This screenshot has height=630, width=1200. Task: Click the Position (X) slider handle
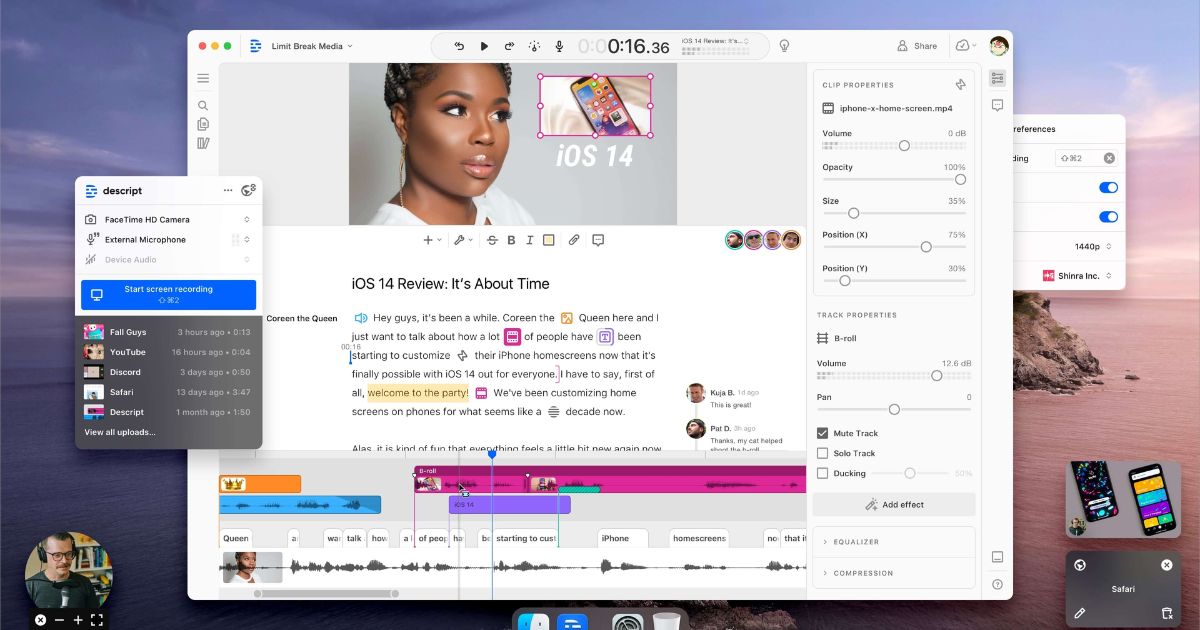(926, 246)
